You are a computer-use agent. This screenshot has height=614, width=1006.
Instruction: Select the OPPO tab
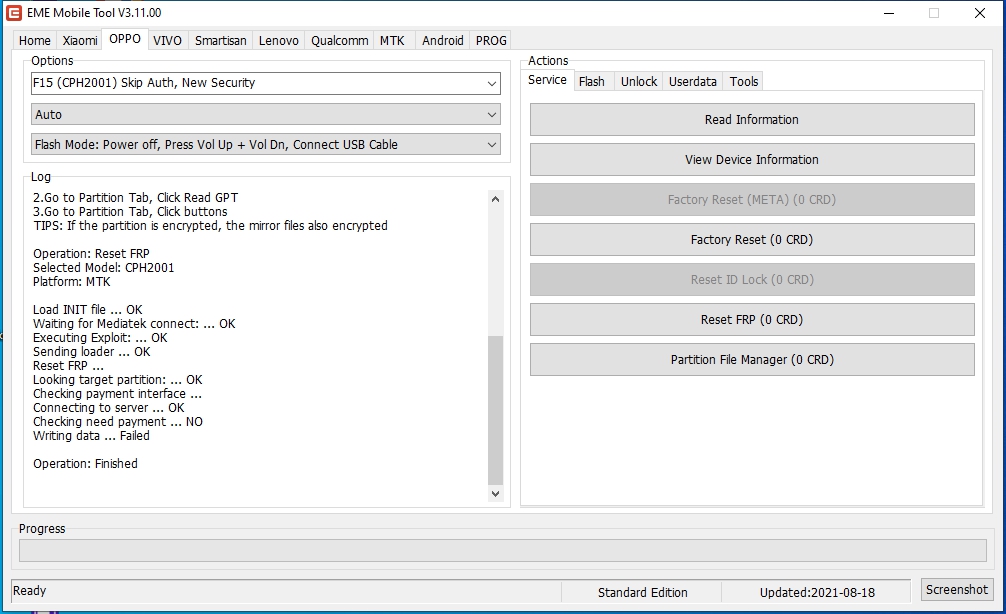(x=124, y=38)
